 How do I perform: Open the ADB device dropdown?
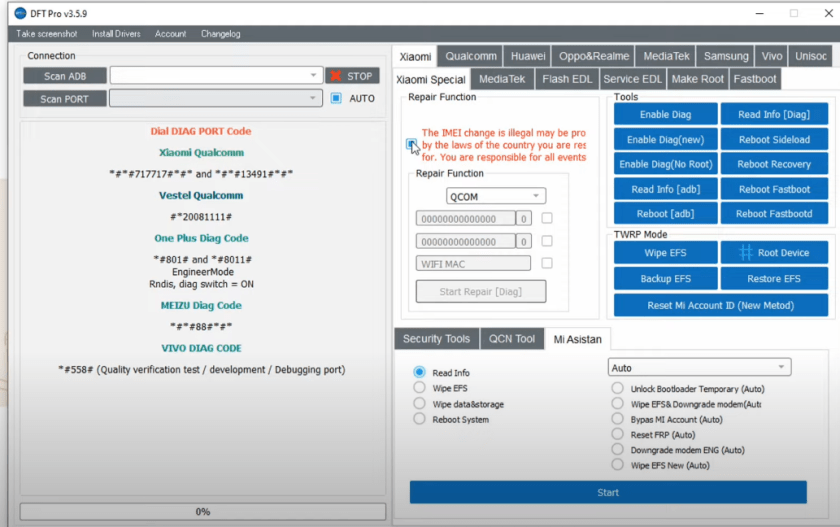pyautogui.click(x=216, y=76)
